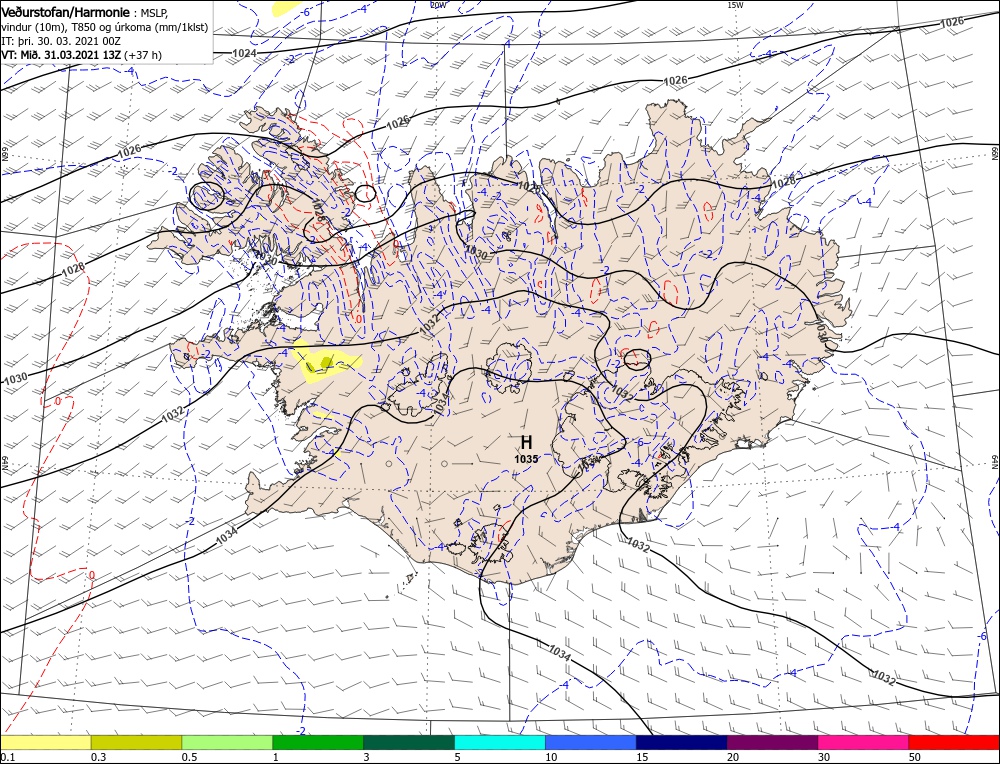Click the vindur (10m), T850 og úrkoma line
This screenshot has width=1000, height=764.
(x=105, y=27)
